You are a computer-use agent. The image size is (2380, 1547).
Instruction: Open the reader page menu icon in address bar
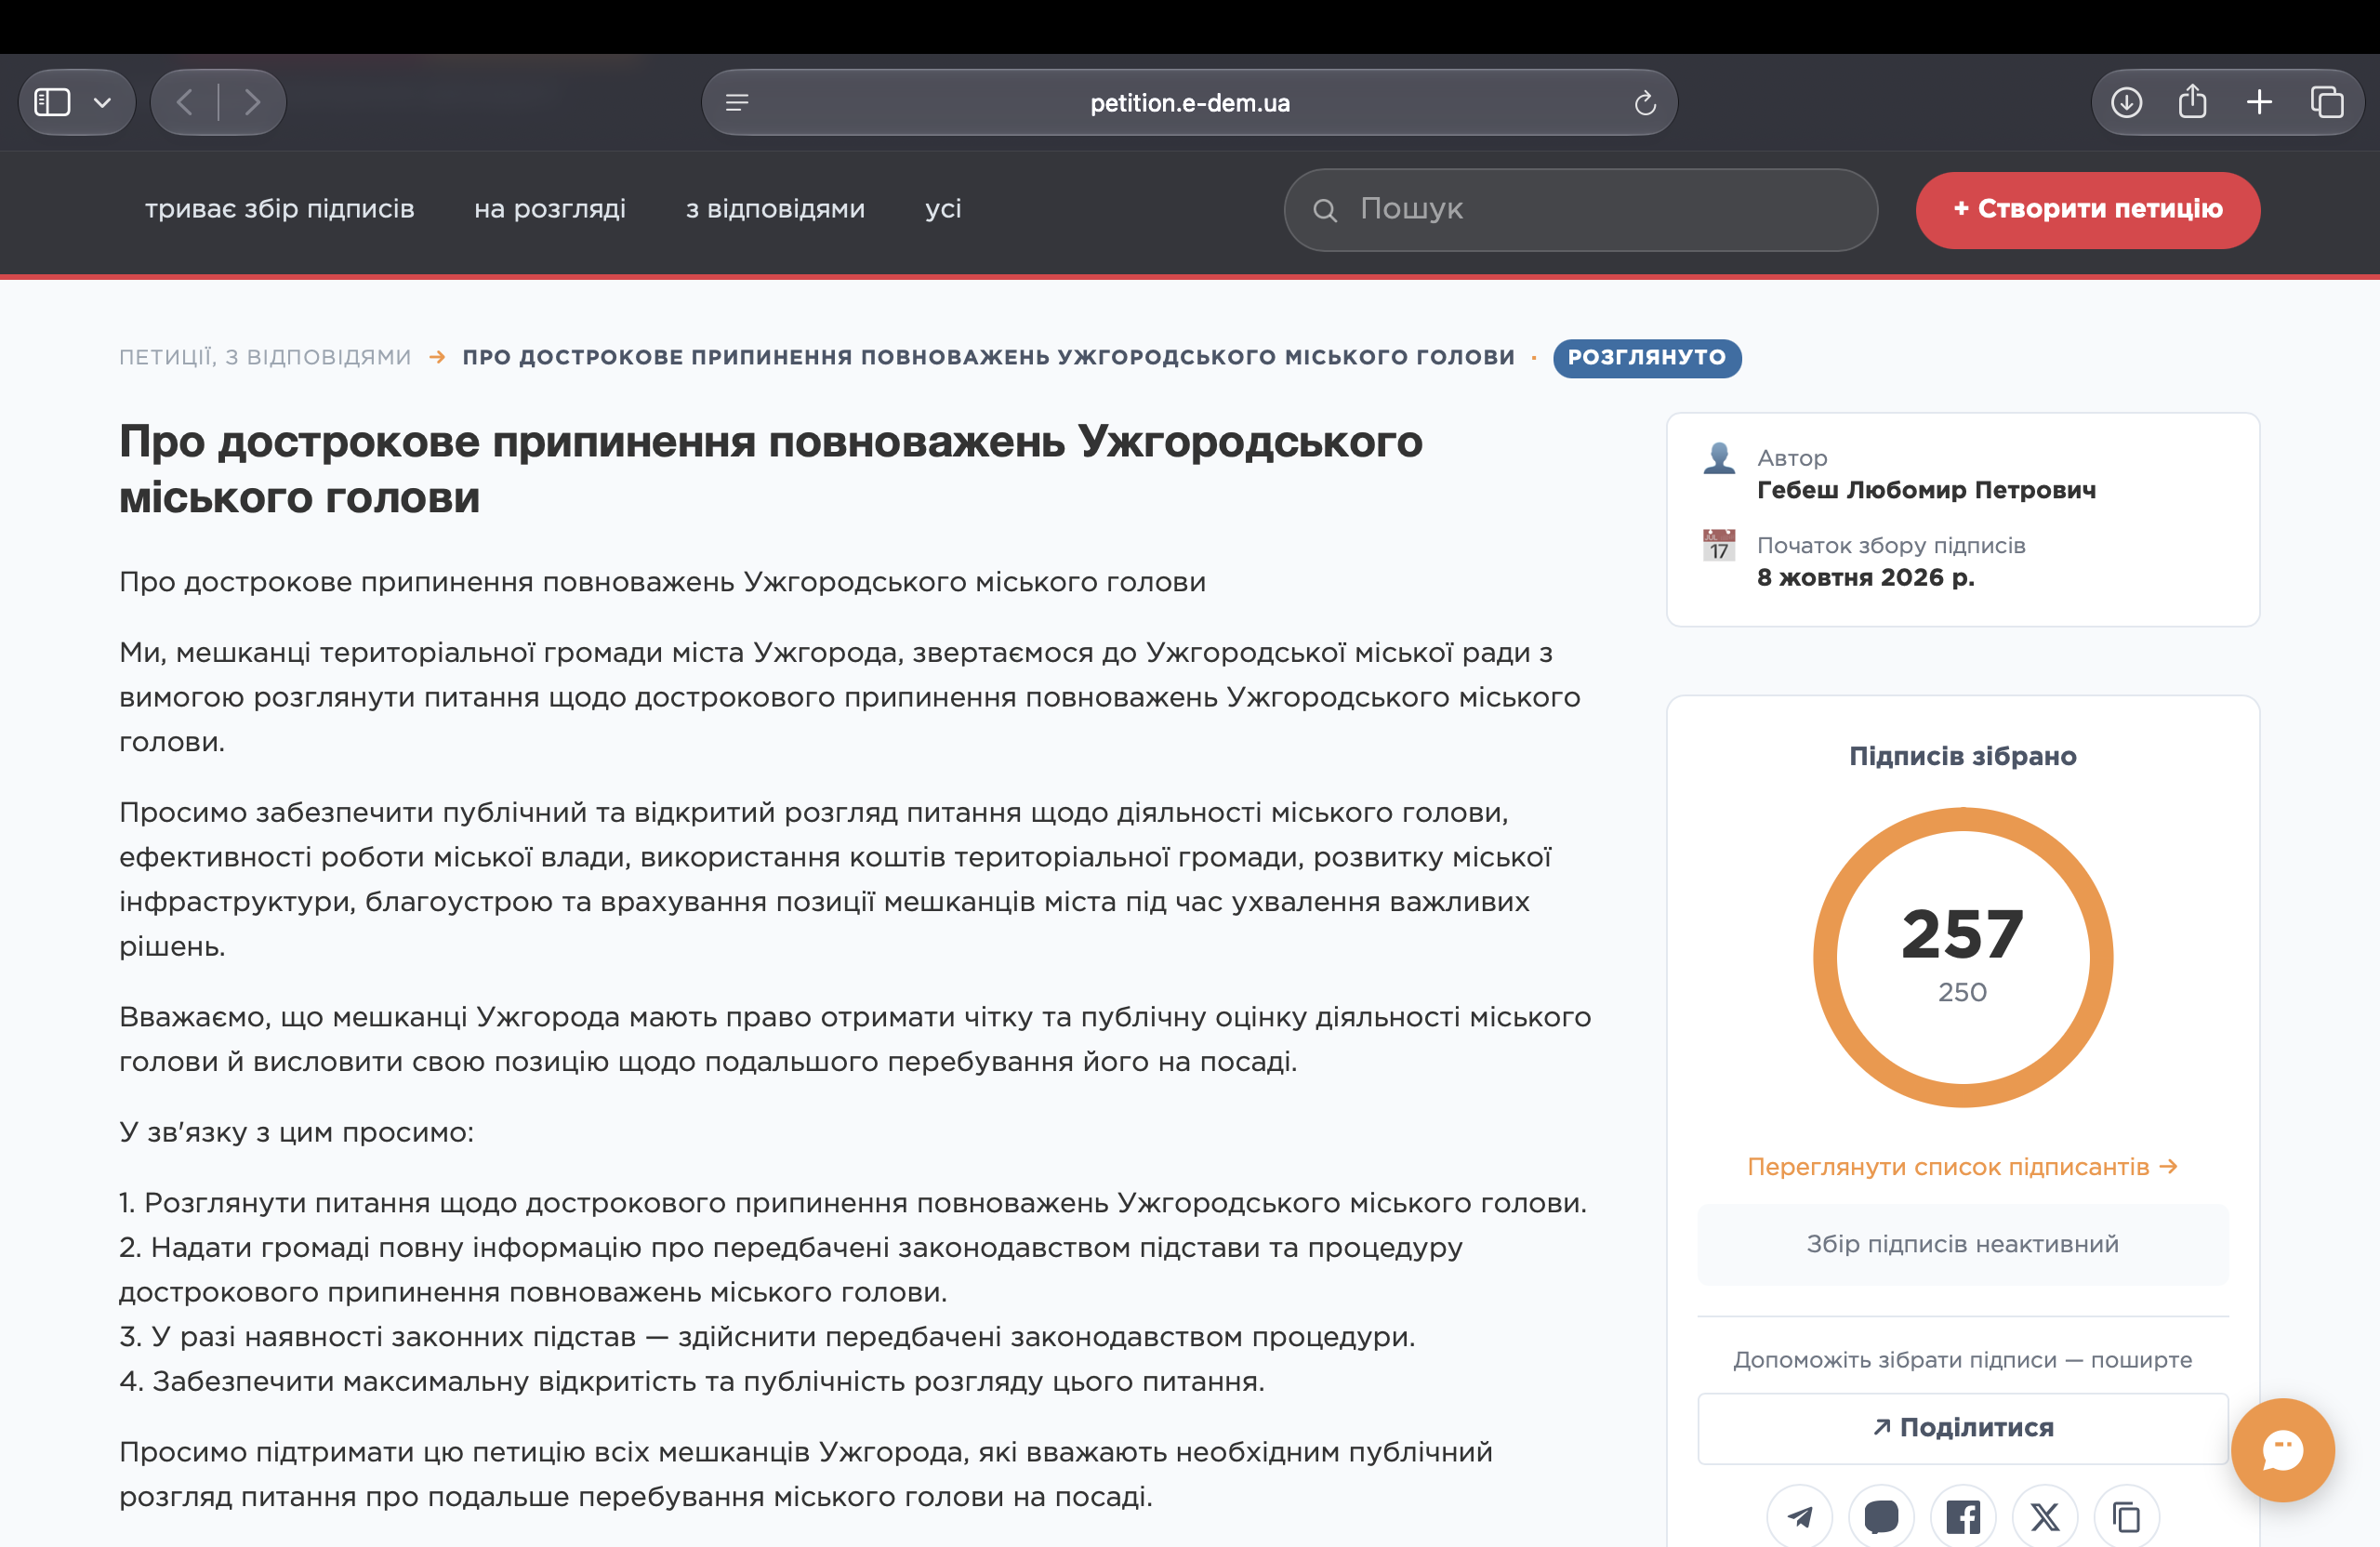[x=737, y=103]
